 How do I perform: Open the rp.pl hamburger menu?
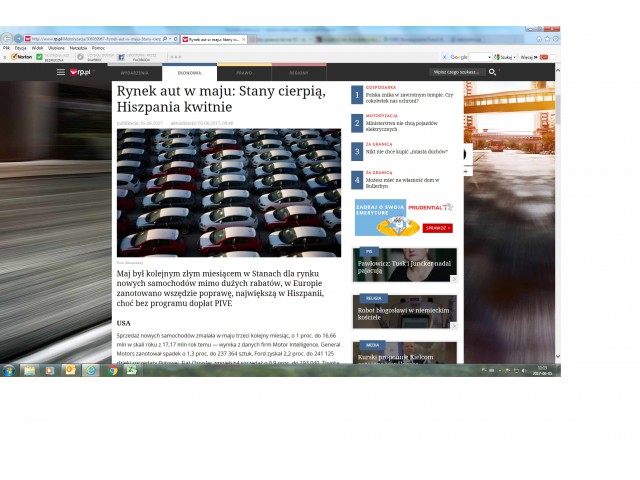pyautogui.click(x=61, y=73)
